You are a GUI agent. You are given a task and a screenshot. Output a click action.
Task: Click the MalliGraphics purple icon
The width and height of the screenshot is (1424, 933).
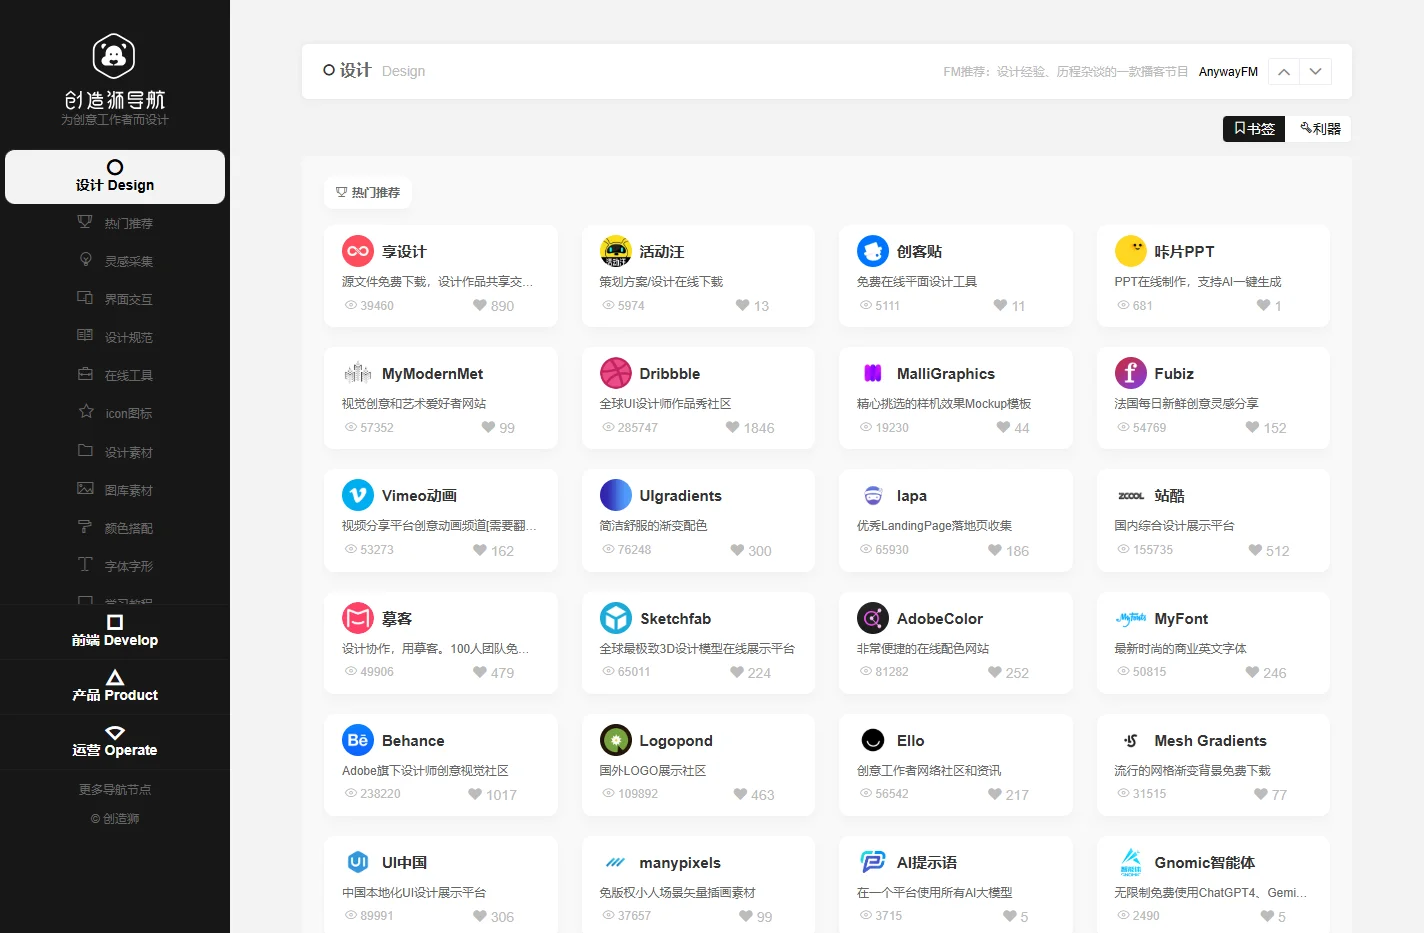pyautogui.click(x=873, y=373)
